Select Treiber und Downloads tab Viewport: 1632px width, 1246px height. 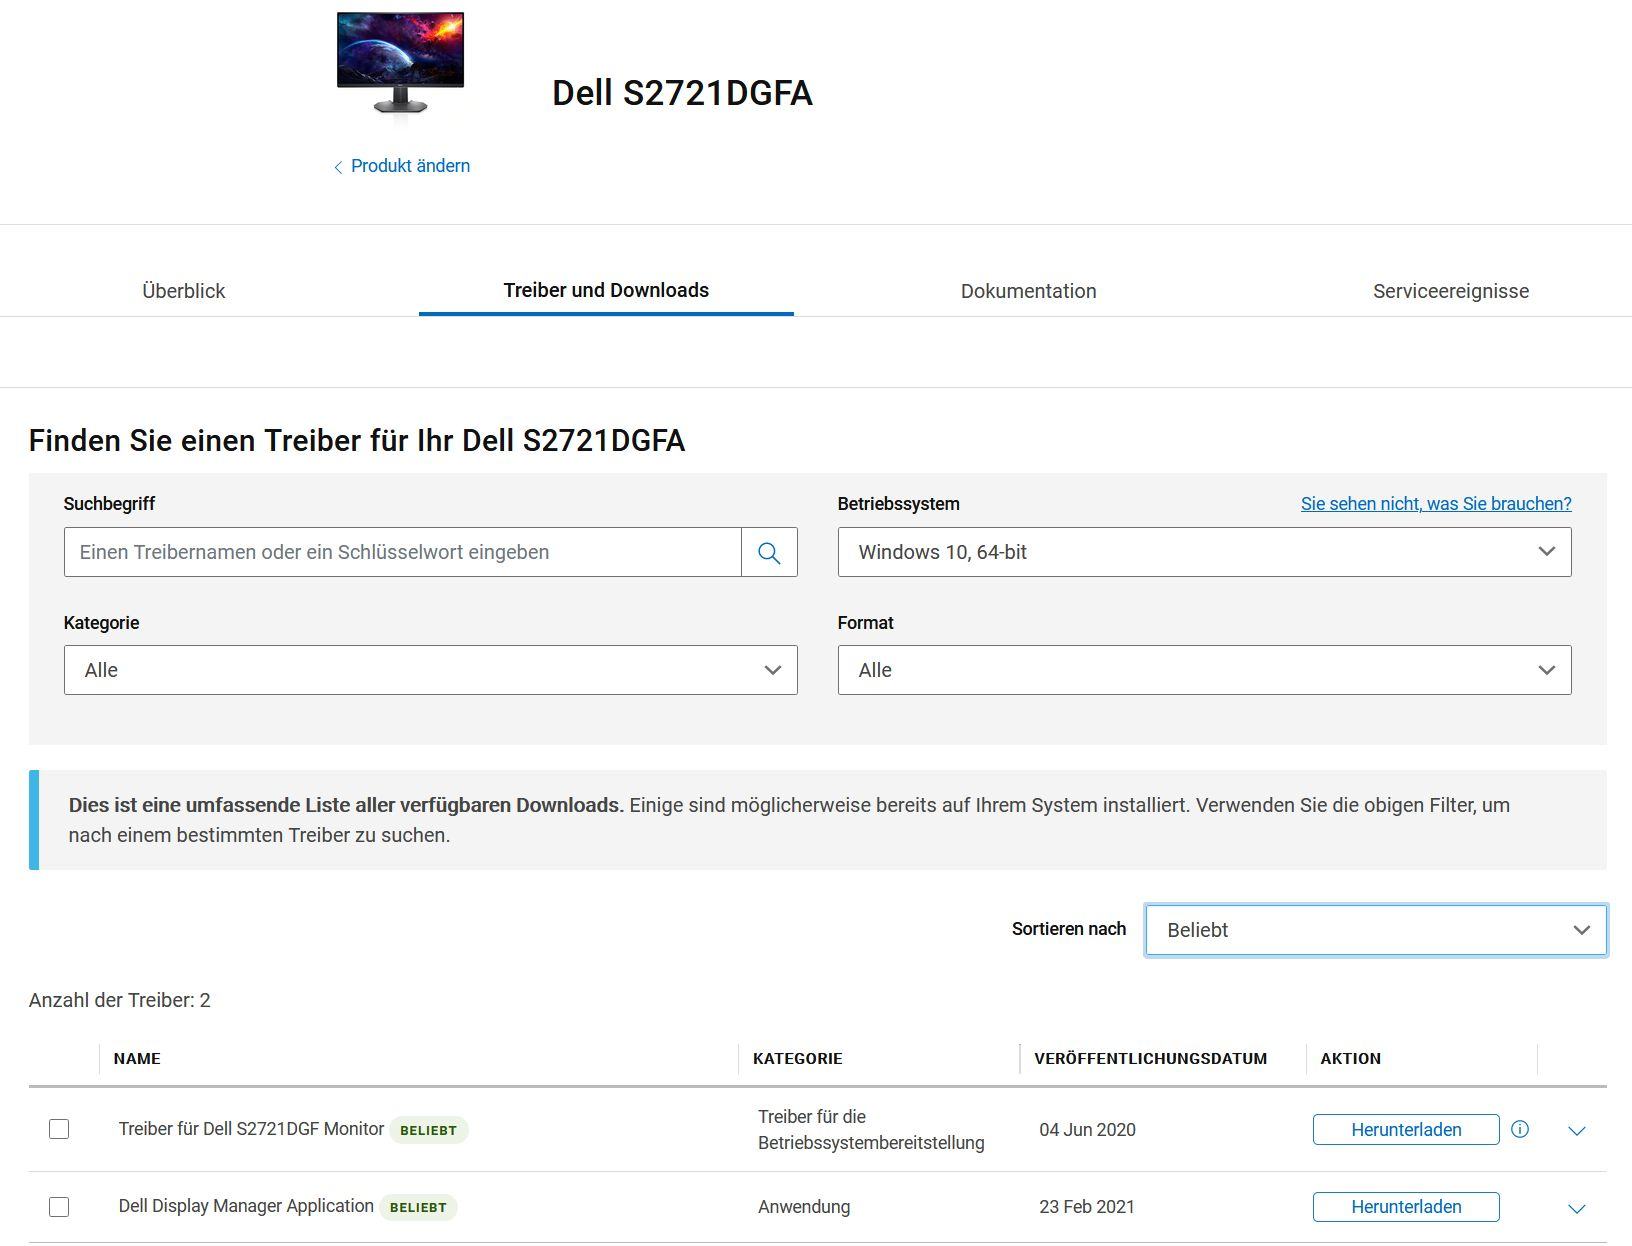(606, 290)
